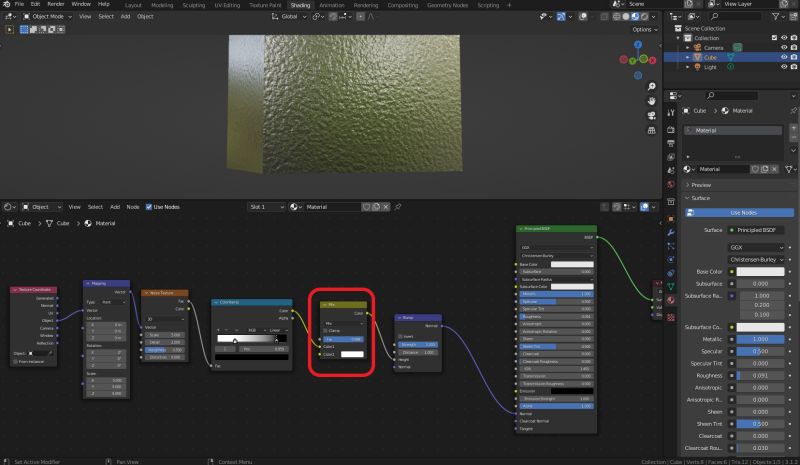Collapse the Surface panel
Screen dimensions: 800x465
click(x=700, y=198)
